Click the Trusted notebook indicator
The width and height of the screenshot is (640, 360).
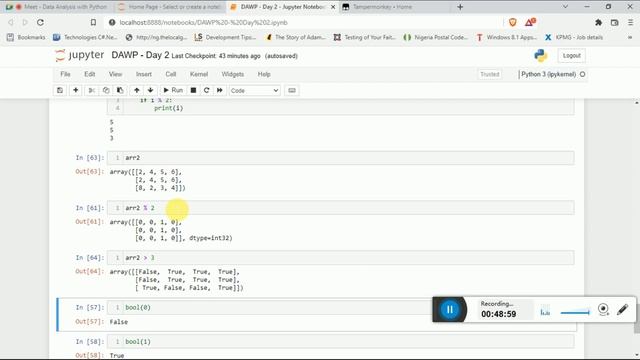pyautogui.click(x=490, y=74)
